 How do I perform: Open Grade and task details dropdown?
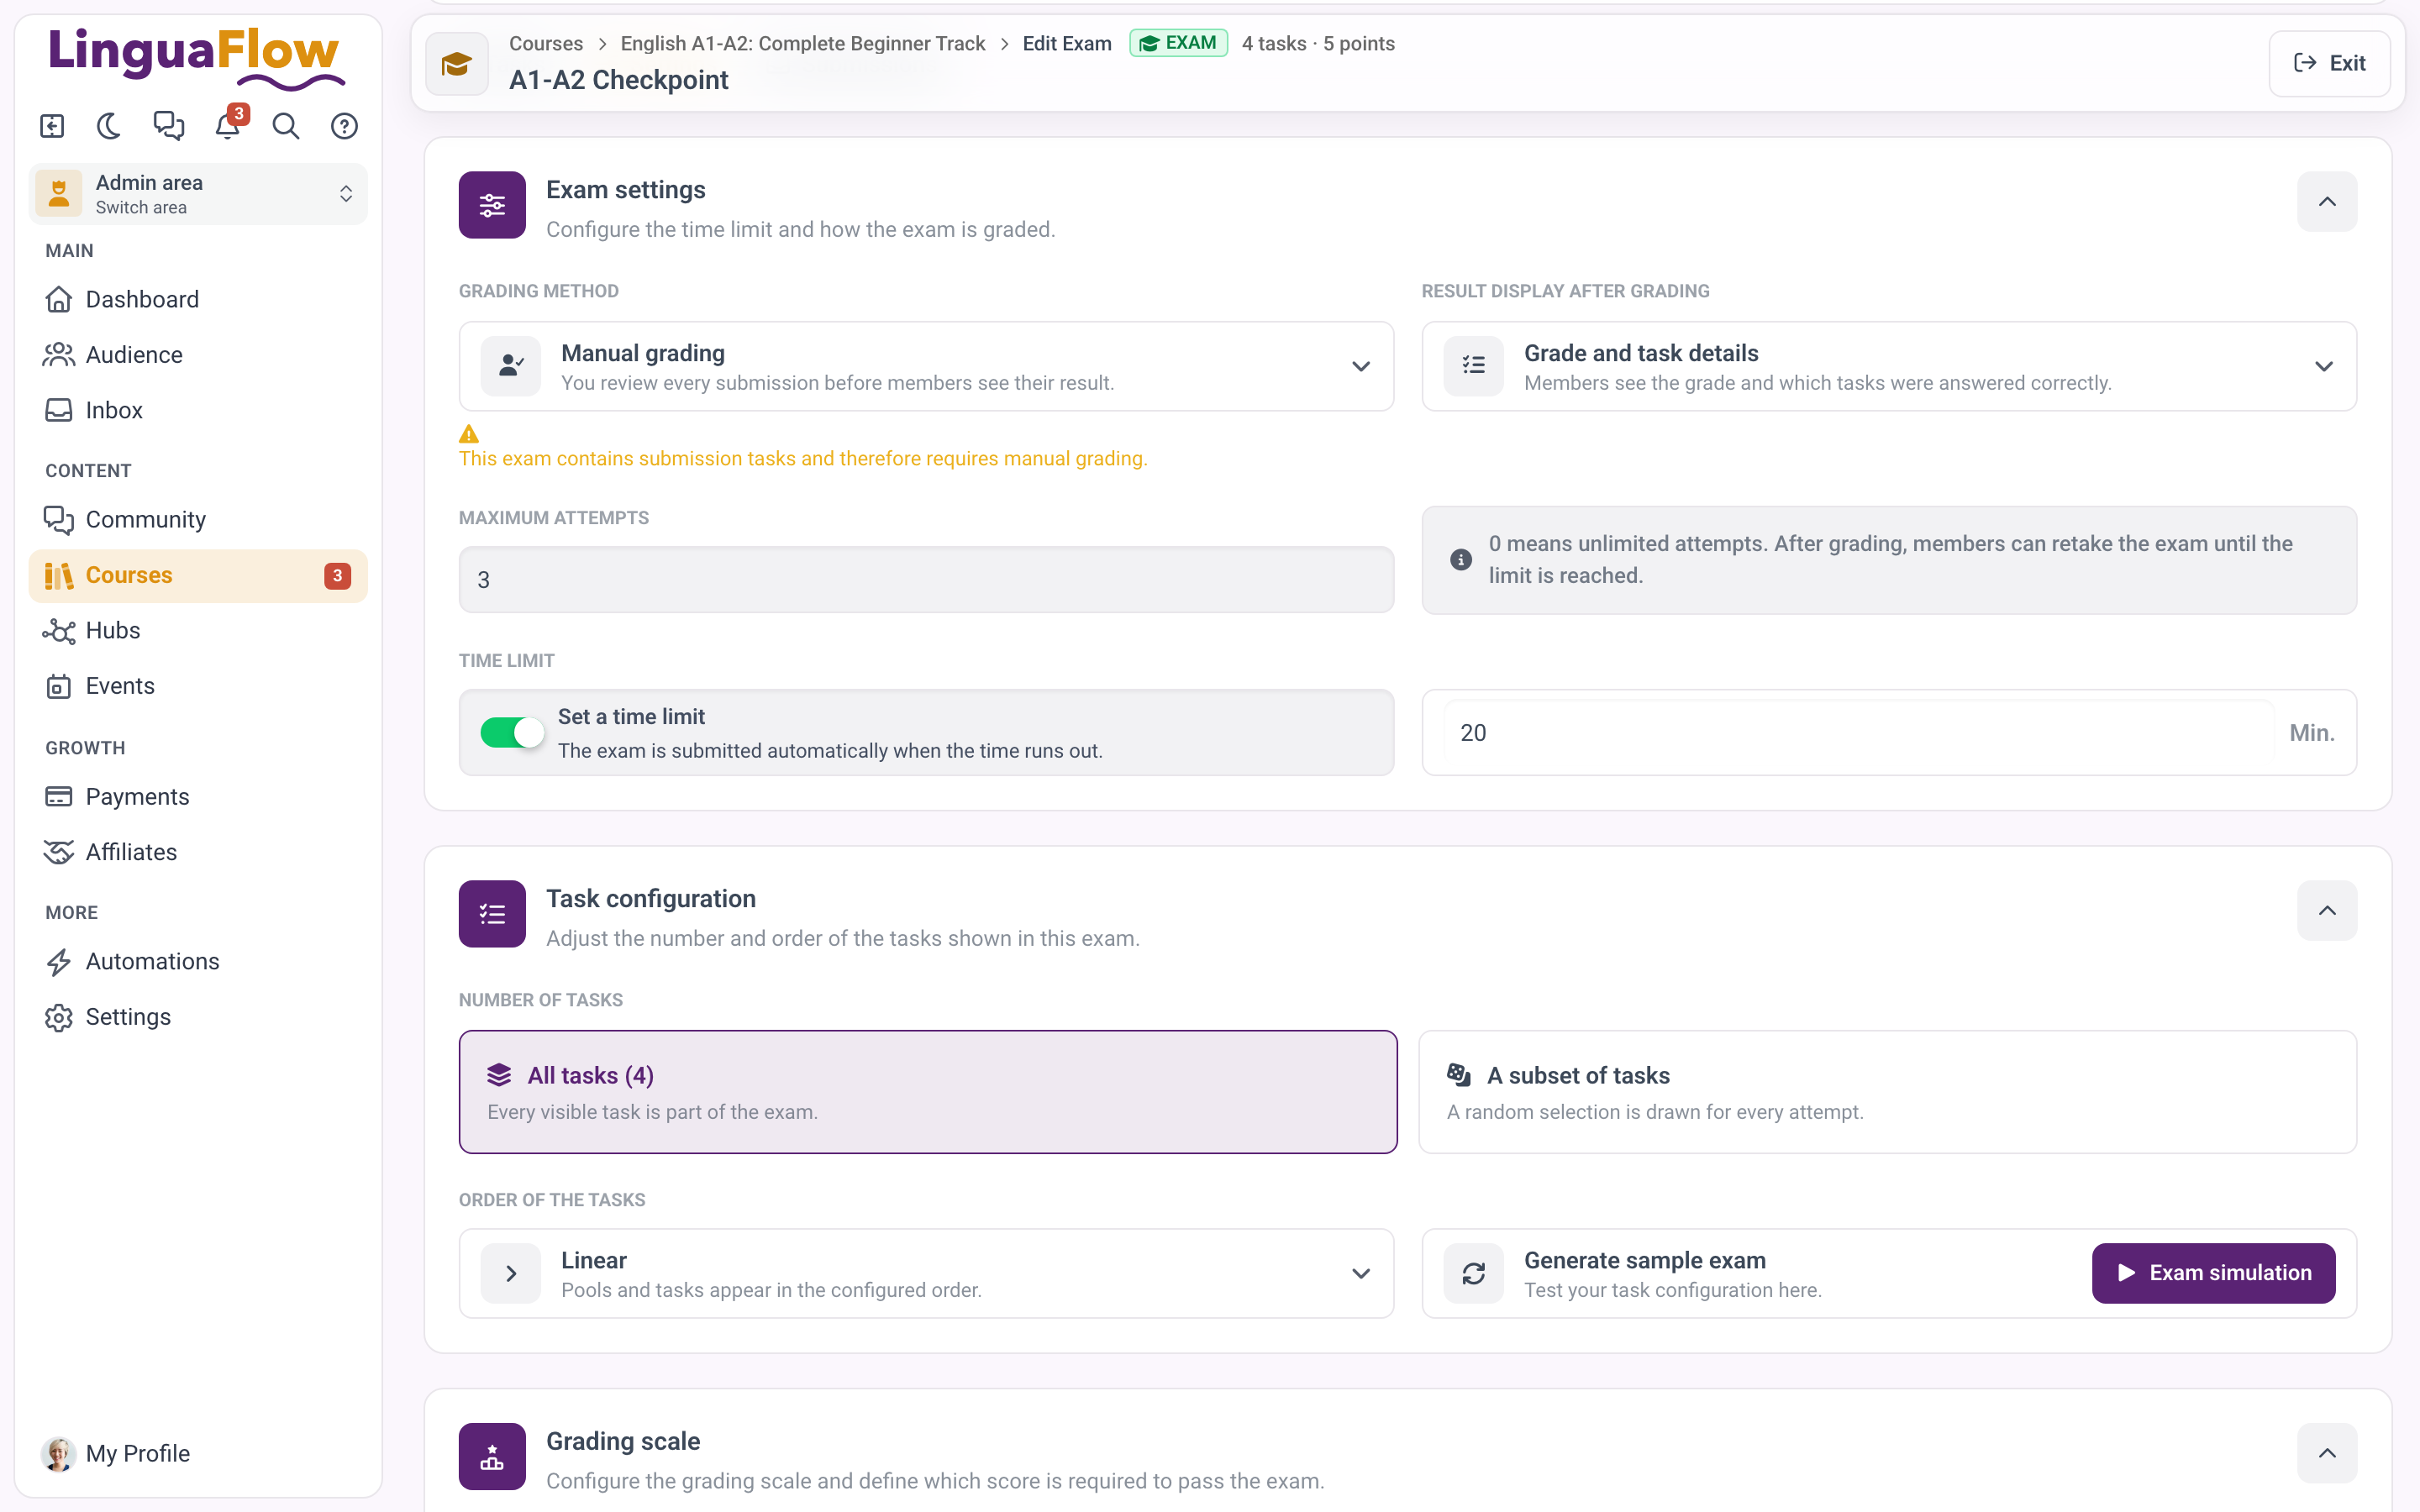[x=1889, y=366]
